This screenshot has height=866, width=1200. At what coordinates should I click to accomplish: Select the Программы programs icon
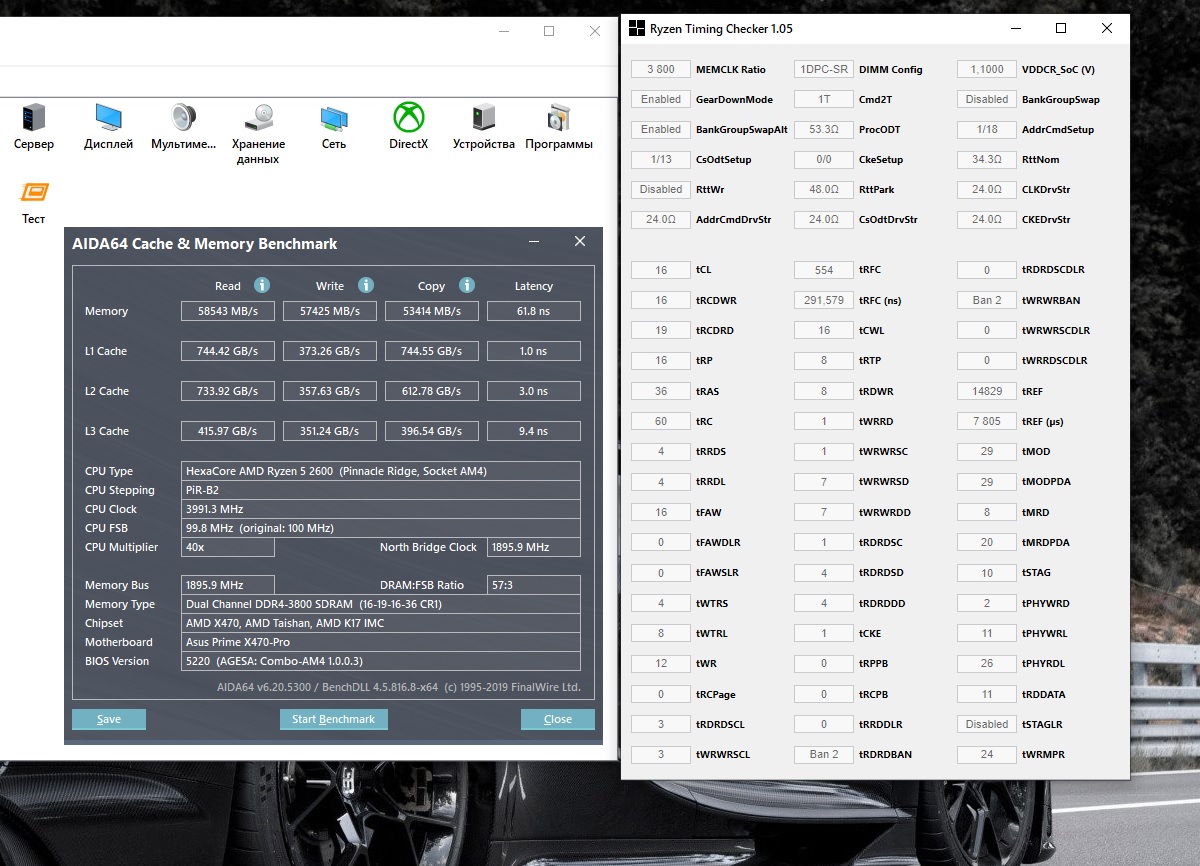pos(559,119)
